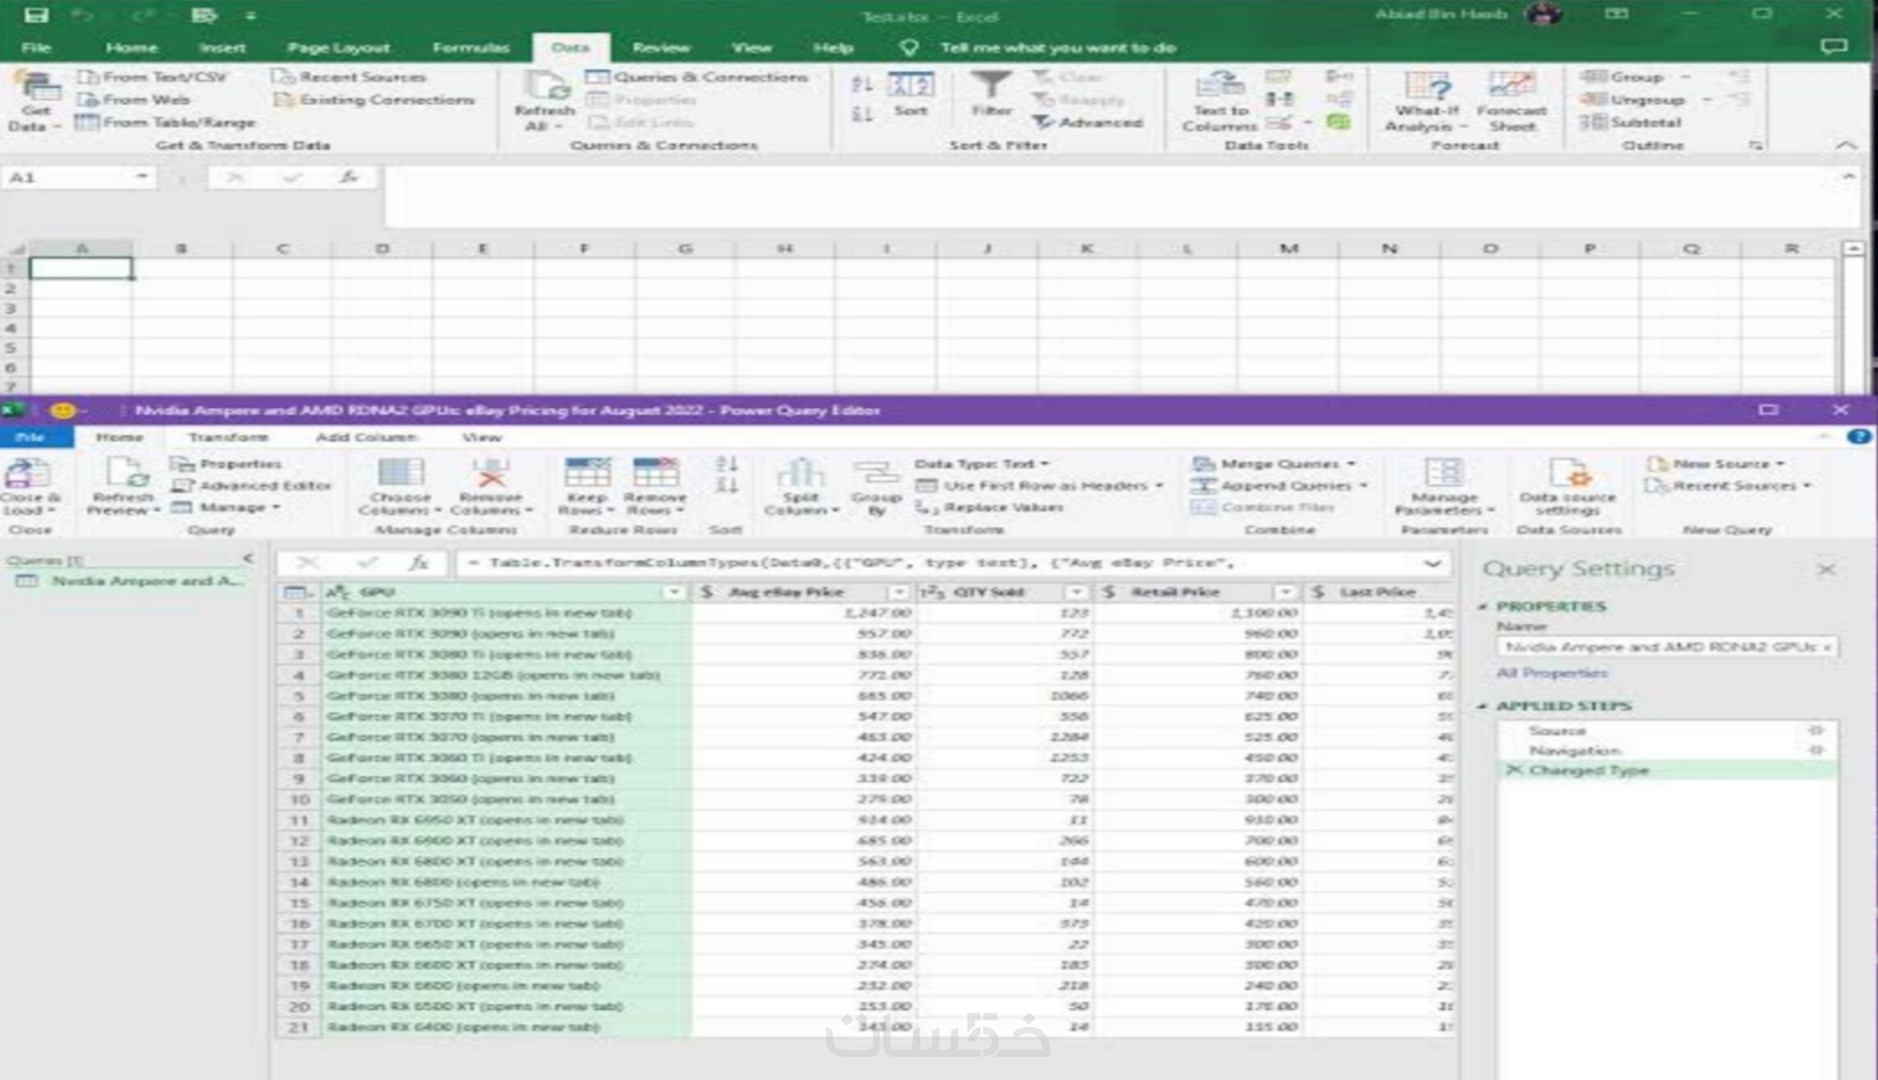Screen dimensions: 1878x1080
Task: Collapse the Queries pane
Action: [x=247, y=558]
